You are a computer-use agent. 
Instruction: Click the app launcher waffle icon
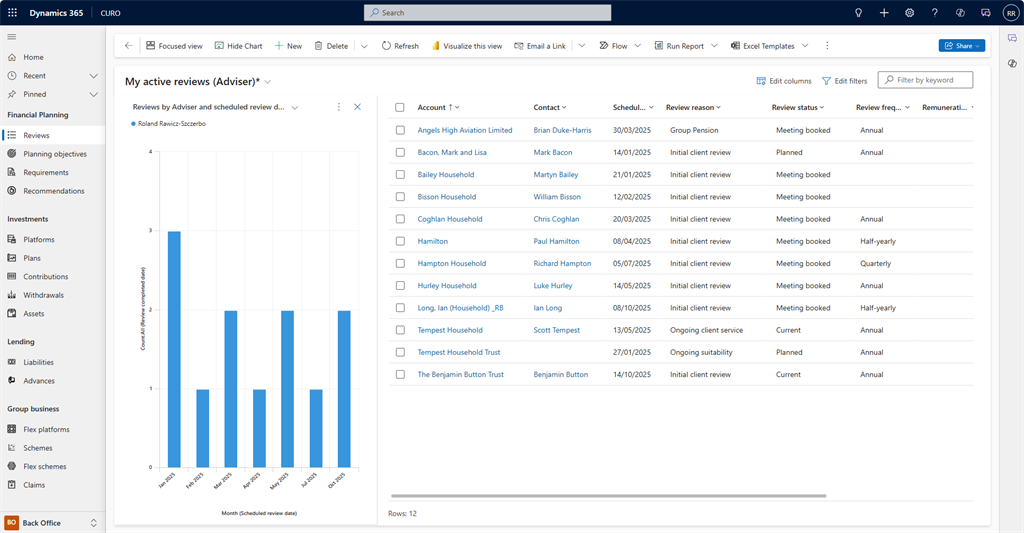coord(12,12)
